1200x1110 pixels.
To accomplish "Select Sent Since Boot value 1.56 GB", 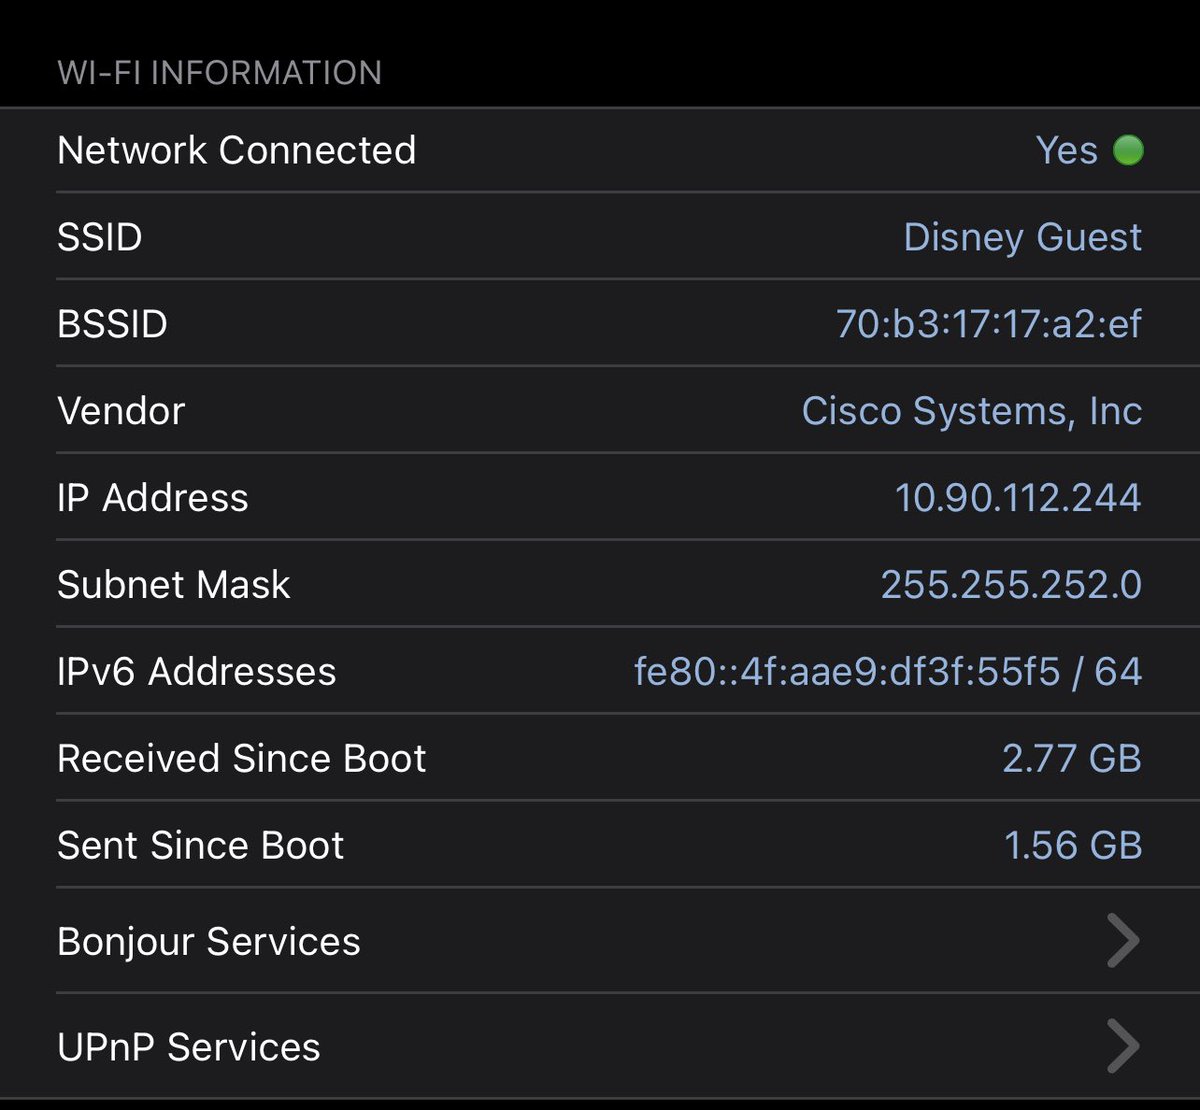I will click(x=1073, y=846).
